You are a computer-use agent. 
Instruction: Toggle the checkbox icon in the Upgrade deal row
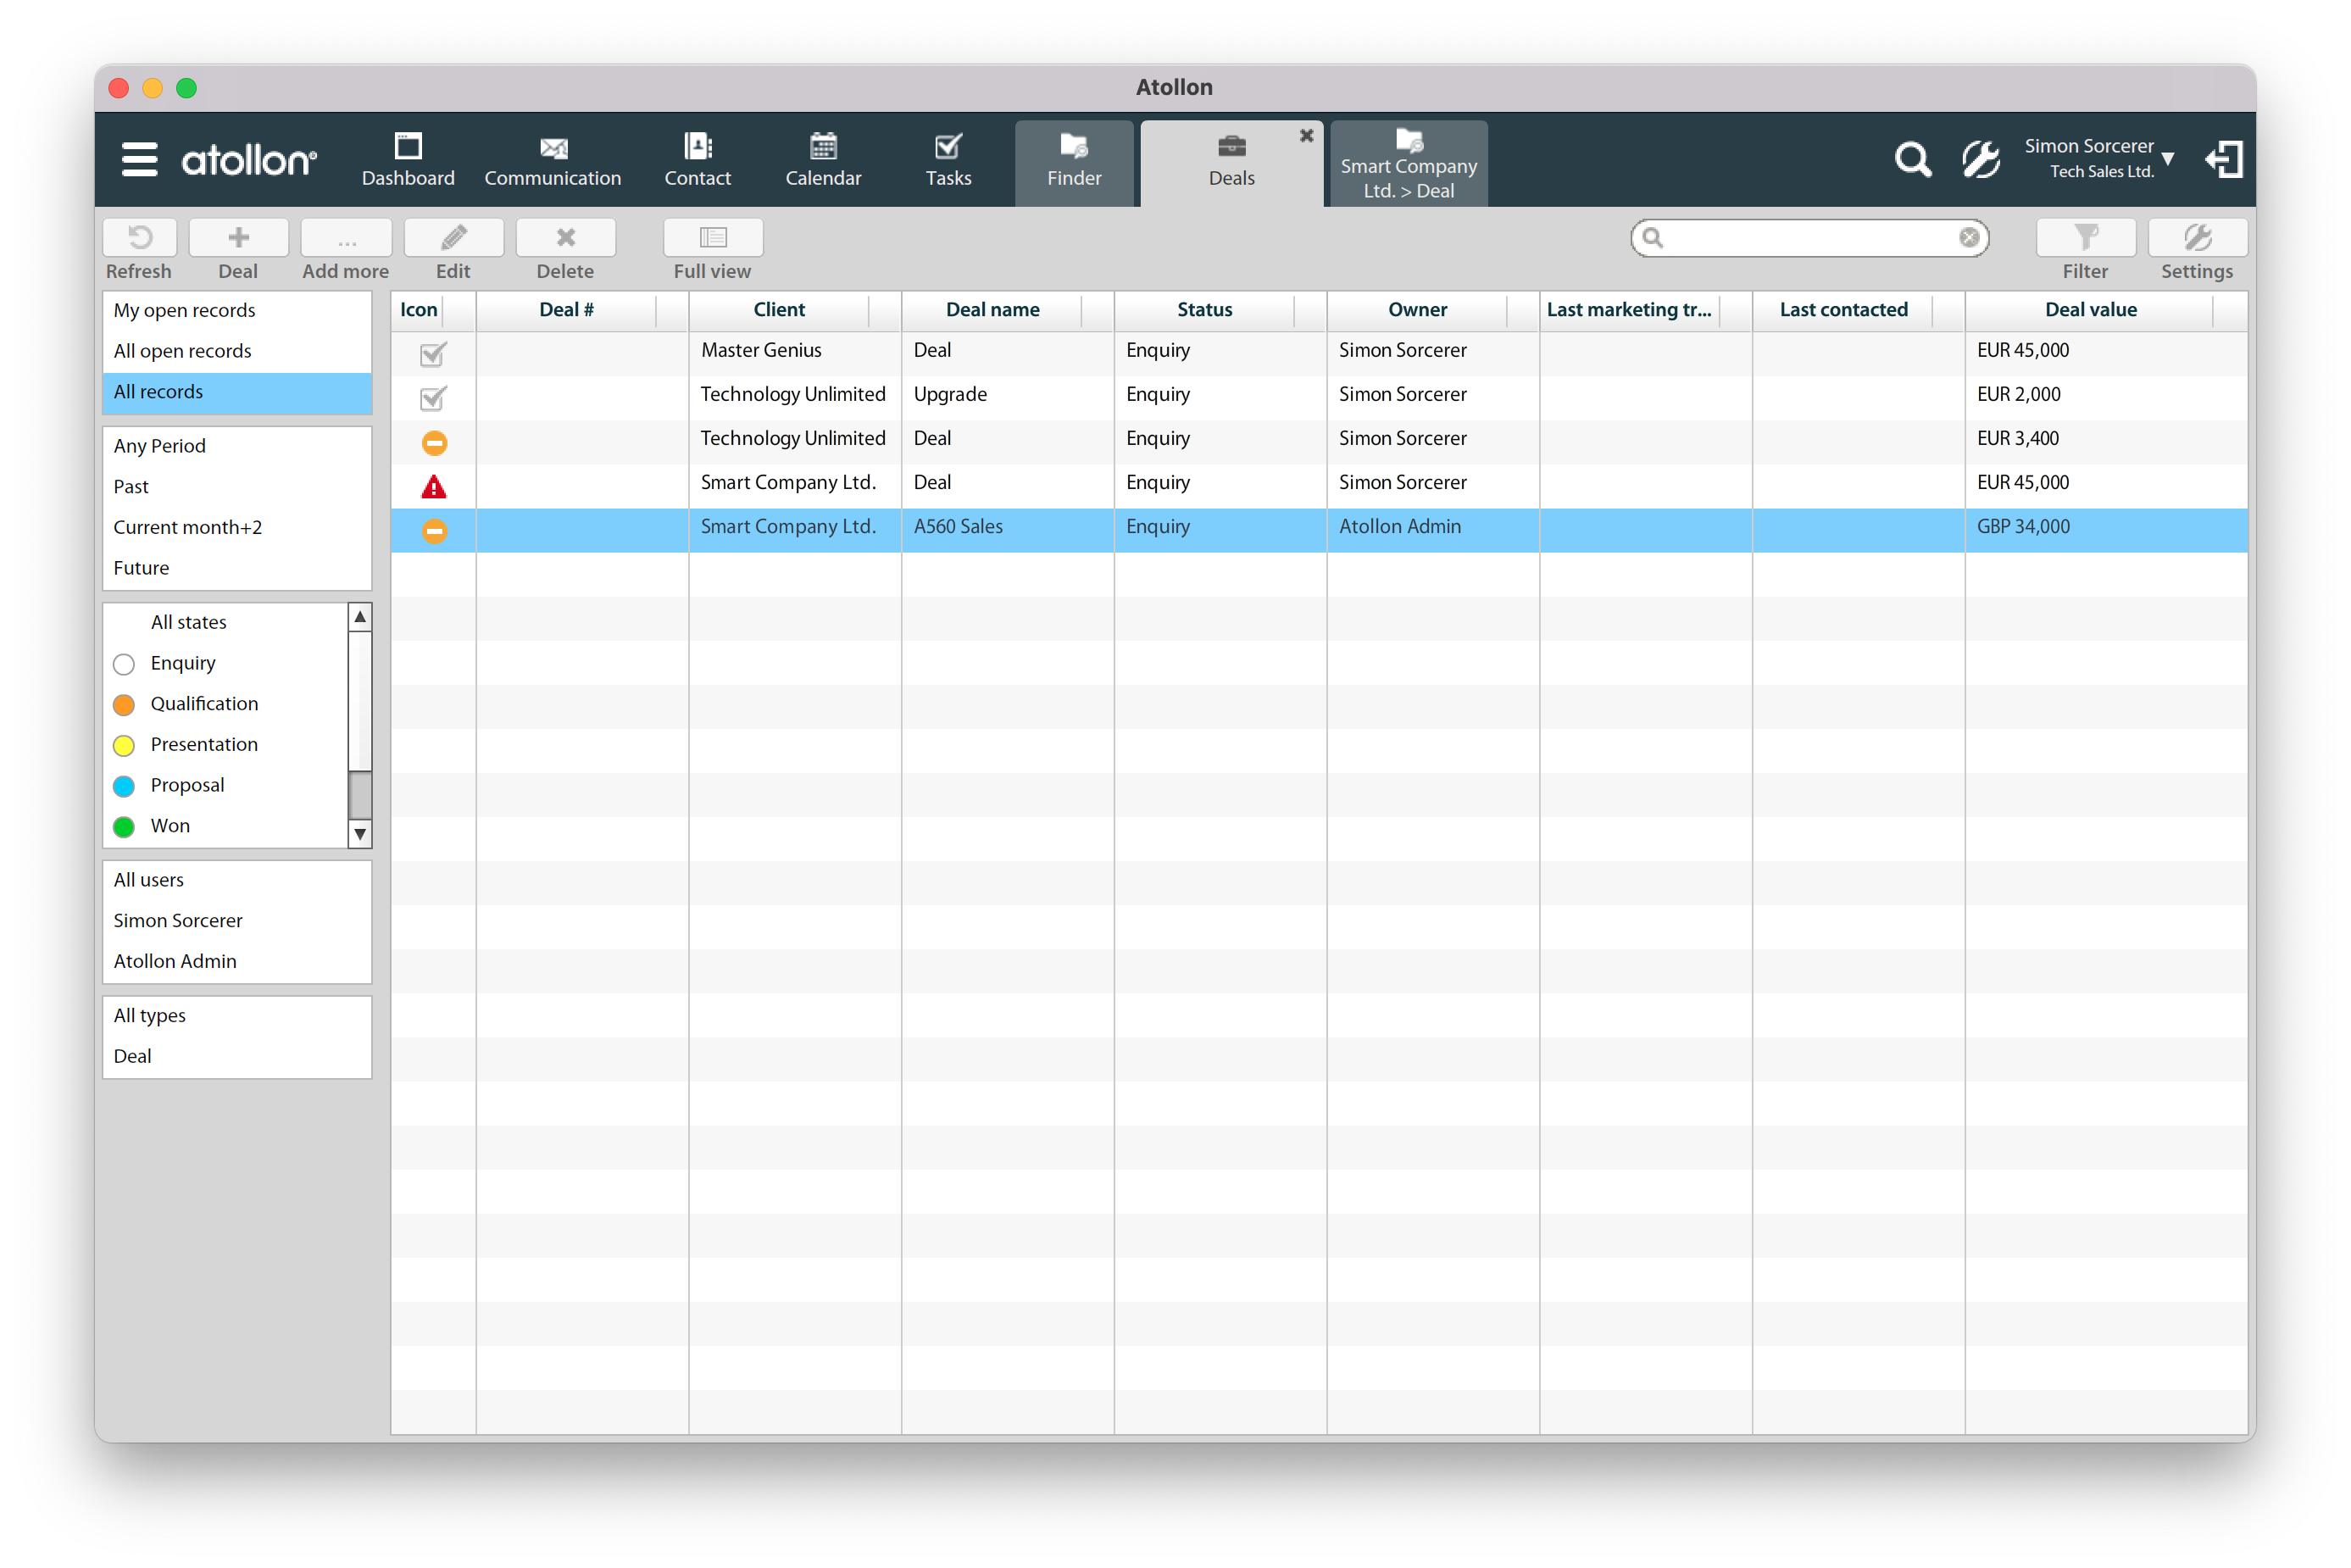433,397
